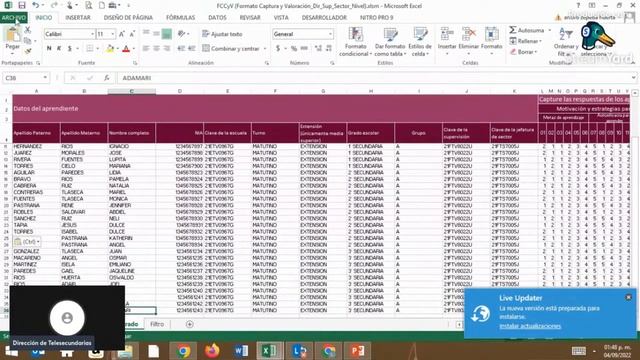Apply italic with the K button

(59, 49)
